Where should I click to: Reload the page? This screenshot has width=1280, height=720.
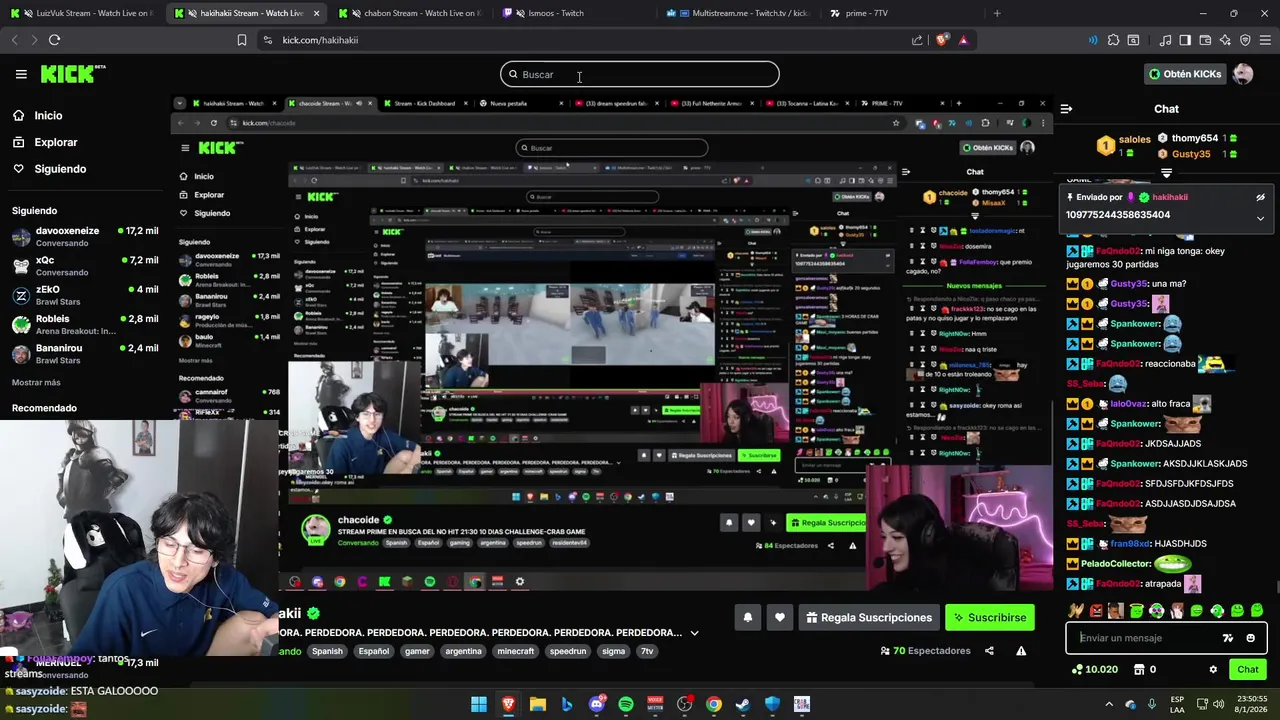pyautogui.click(x=55, y=40)
